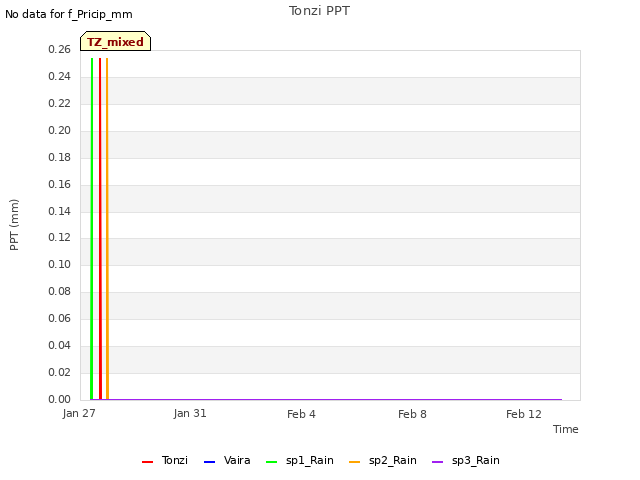Click the Jan 31 x-axis label
The image size is (640, 480).
click(x=190, y=413)
